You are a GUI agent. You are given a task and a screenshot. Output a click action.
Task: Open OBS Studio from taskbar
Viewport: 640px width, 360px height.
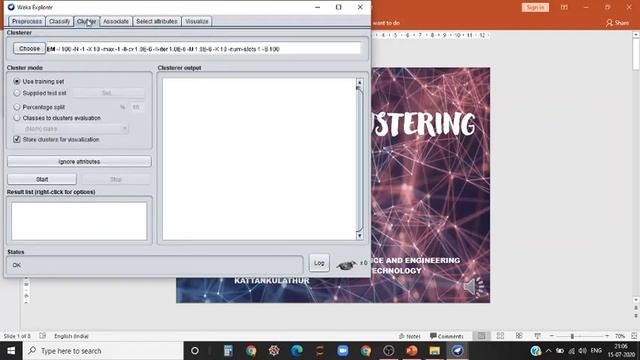(389, 351)
